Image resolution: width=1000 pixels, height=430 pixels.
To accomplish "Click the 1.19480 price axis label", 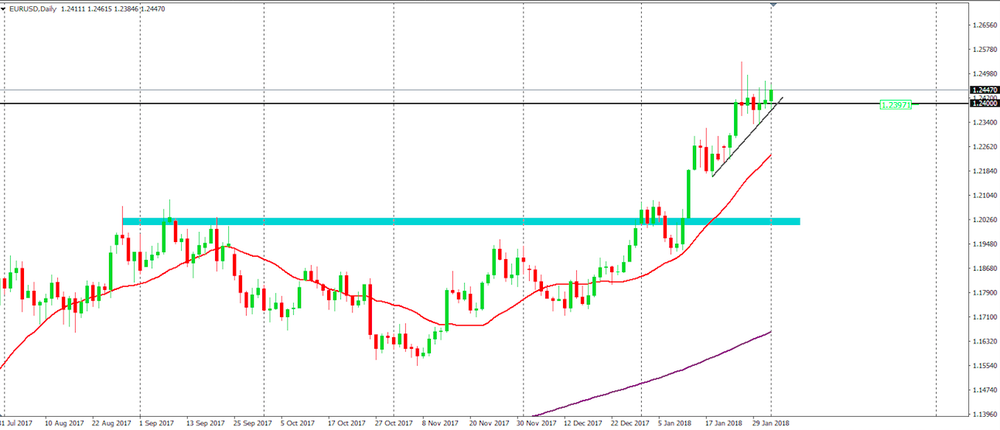I will [x=985, y=244].
